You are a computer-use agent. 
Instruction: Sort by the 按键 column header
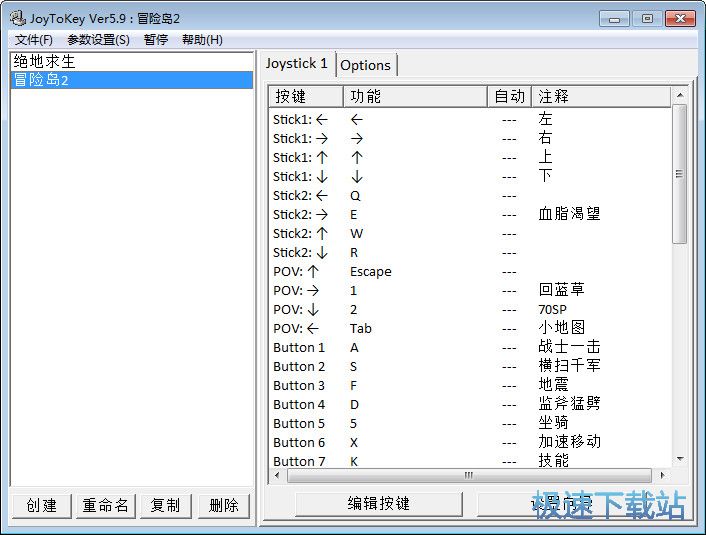(x=305, y=97)
